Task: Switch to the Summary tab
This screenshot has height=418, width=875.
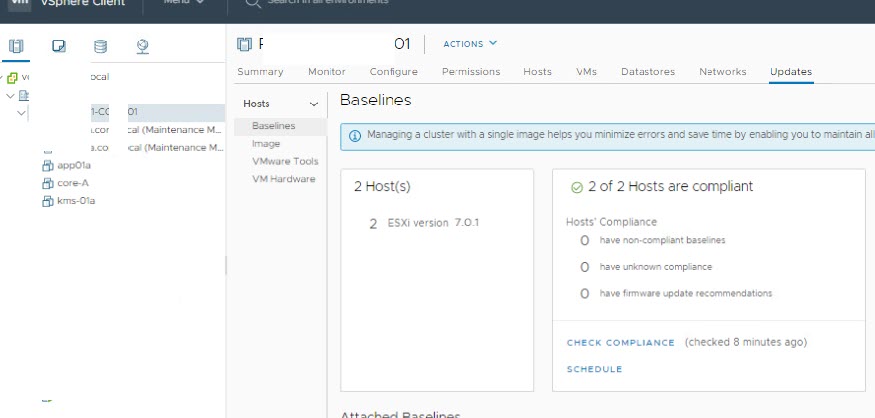Action: (260, 72)
